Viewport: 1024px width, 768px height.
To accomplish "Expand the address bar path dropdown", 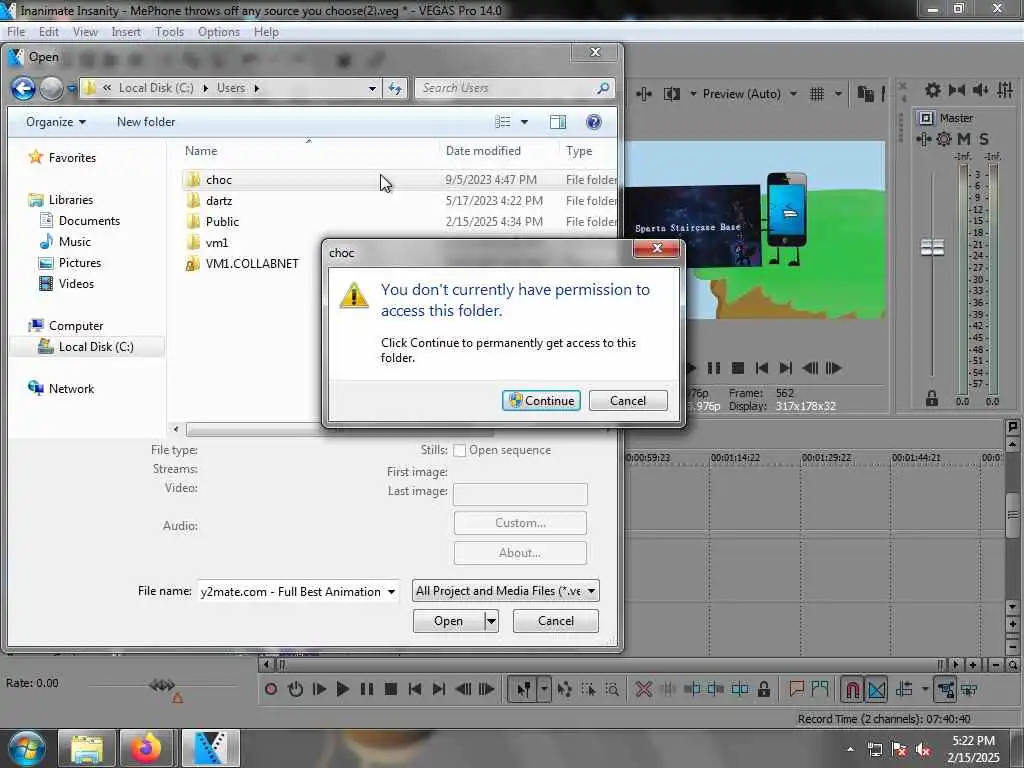I will [x=372, y=88].
